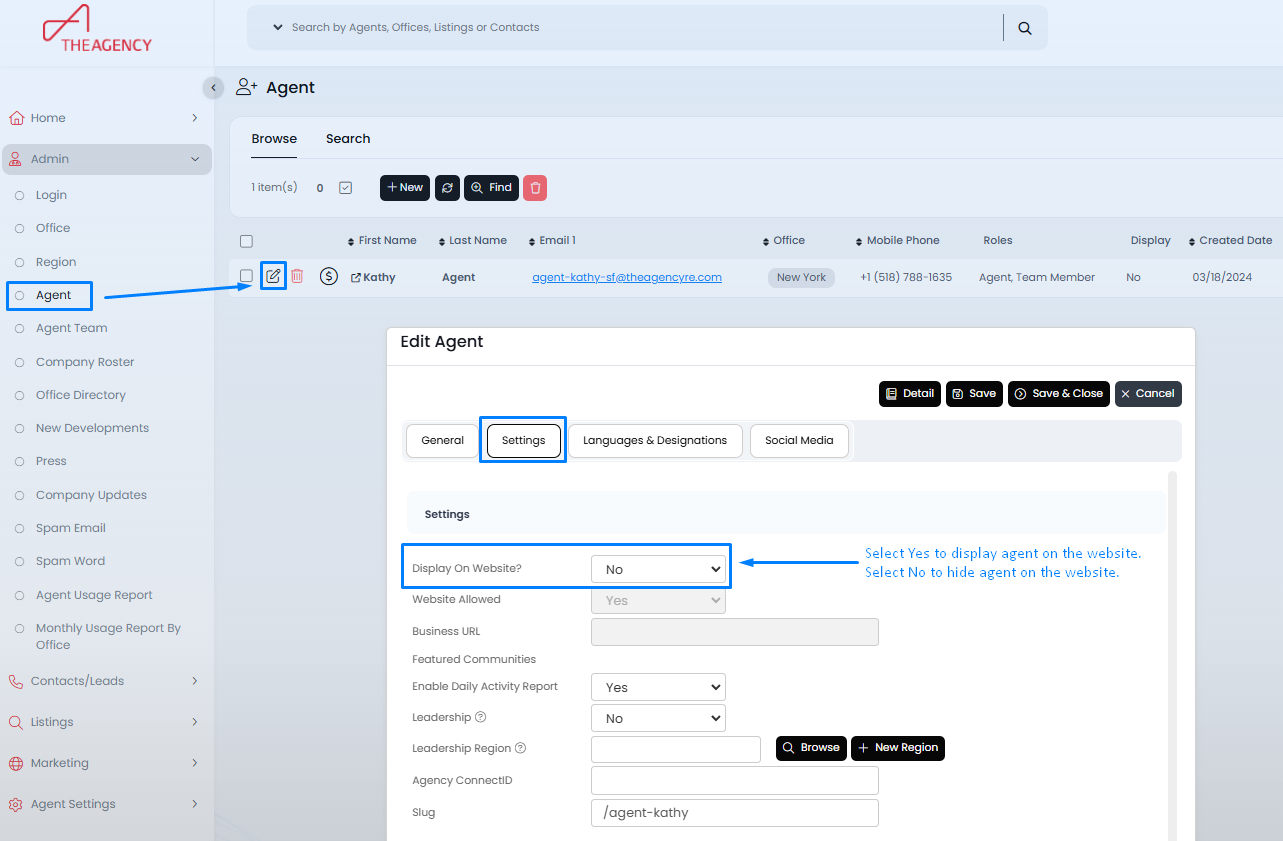Click the Agent Settings gear icon
Viewport: 1283px width, 841px height.
coord(16,804)
